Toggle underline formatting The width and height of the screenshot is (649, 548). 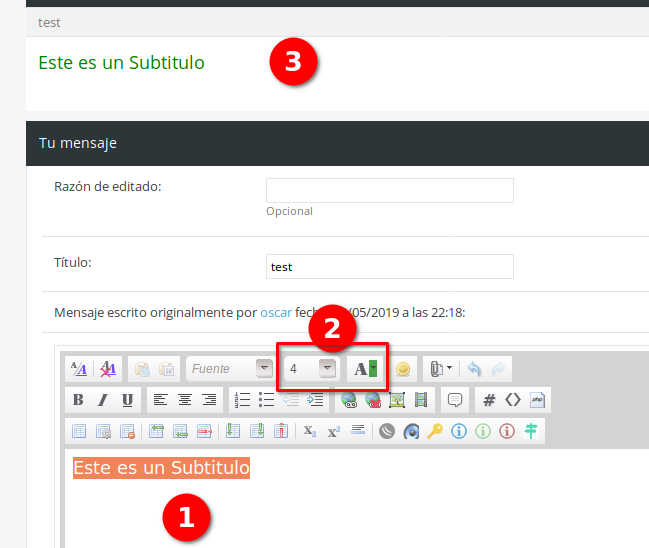coord(127,400)
